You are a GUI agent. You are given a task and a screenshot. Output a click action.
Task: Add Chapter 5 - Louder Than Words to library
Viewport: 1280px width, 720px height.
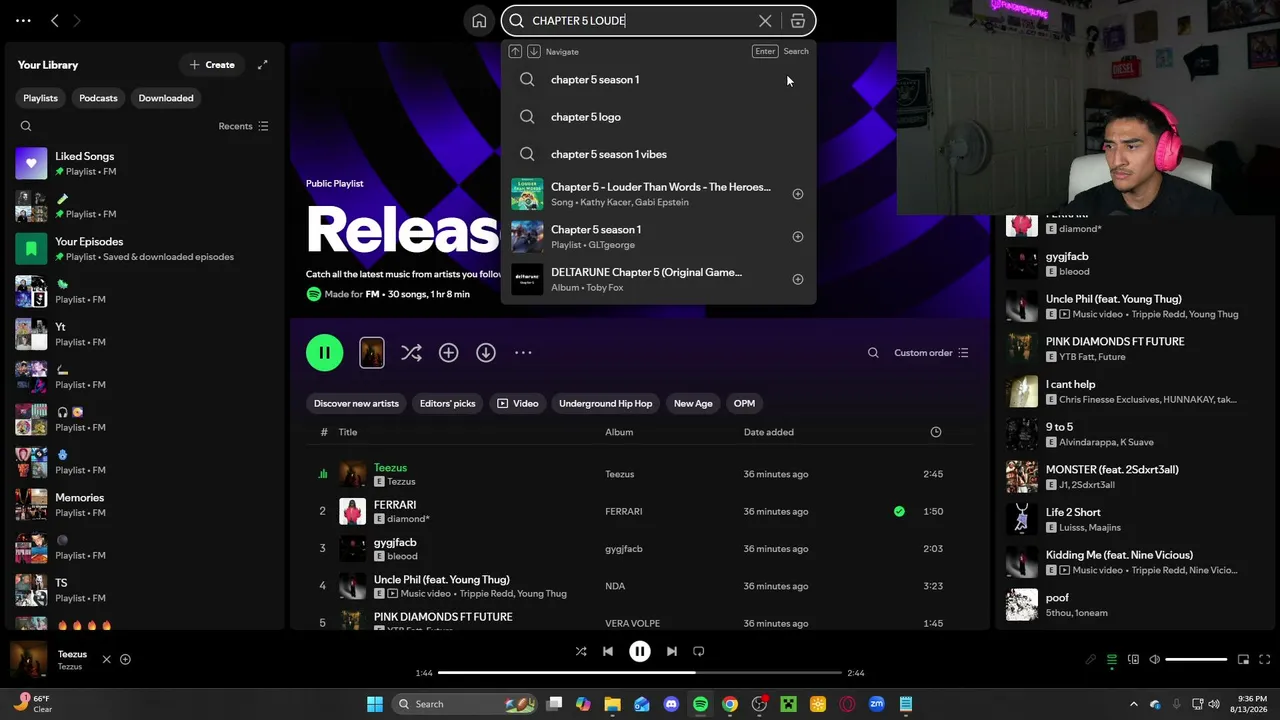pos(798,194)
